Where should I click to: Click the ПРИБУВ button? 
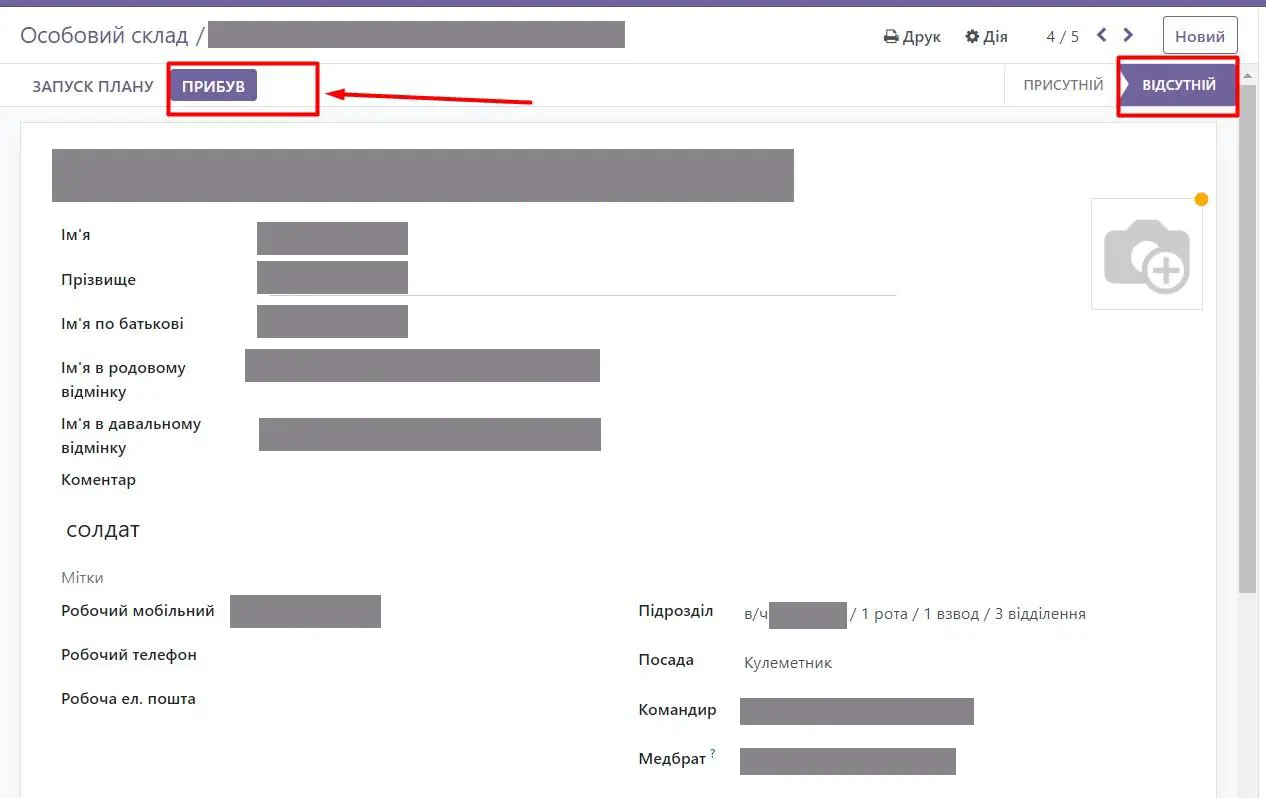pos(213,86)
